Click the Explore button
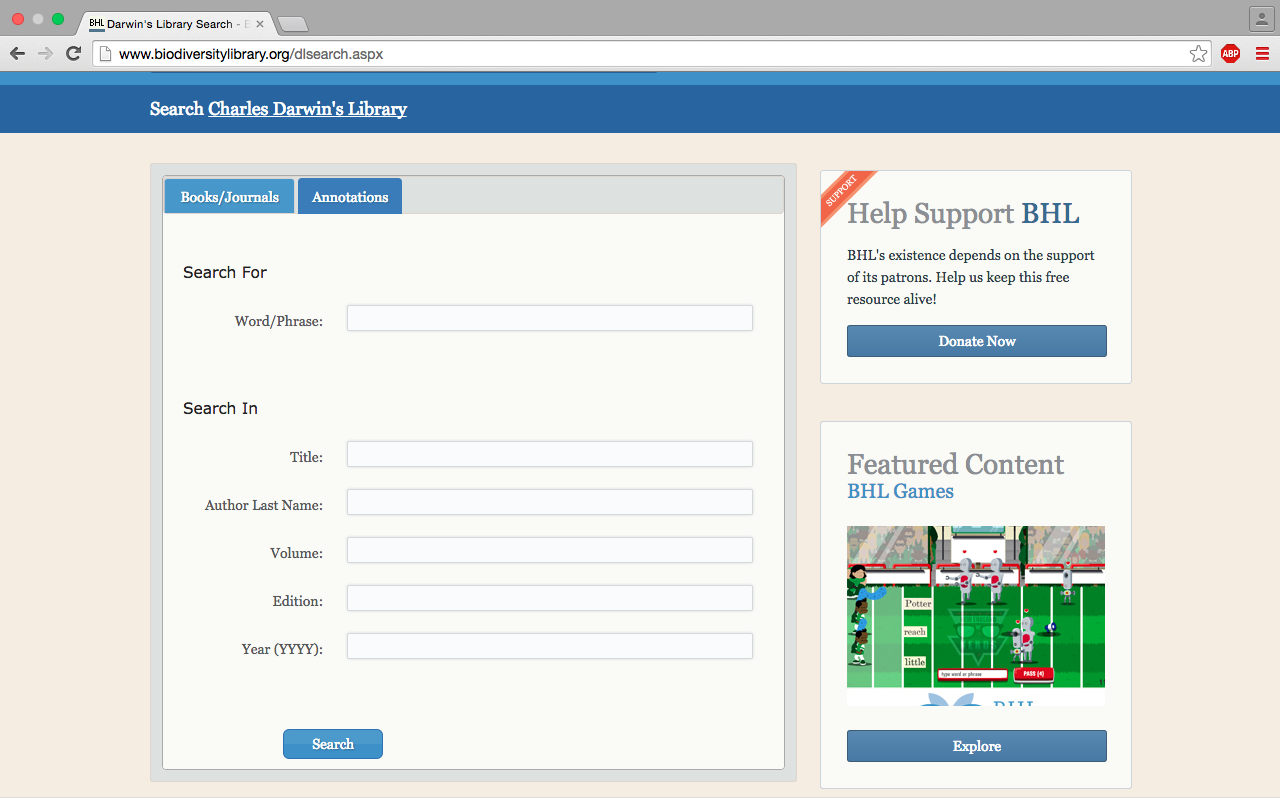The height and width of the screenshot is (800, 1280). click(x=976, y=746)
